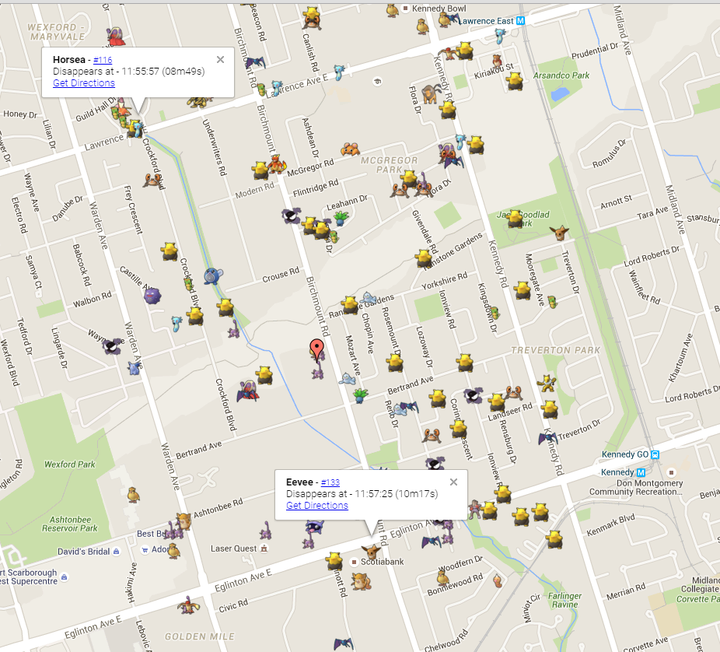
Task: Click the Arsandco Park label
Action: pos(561,75)
